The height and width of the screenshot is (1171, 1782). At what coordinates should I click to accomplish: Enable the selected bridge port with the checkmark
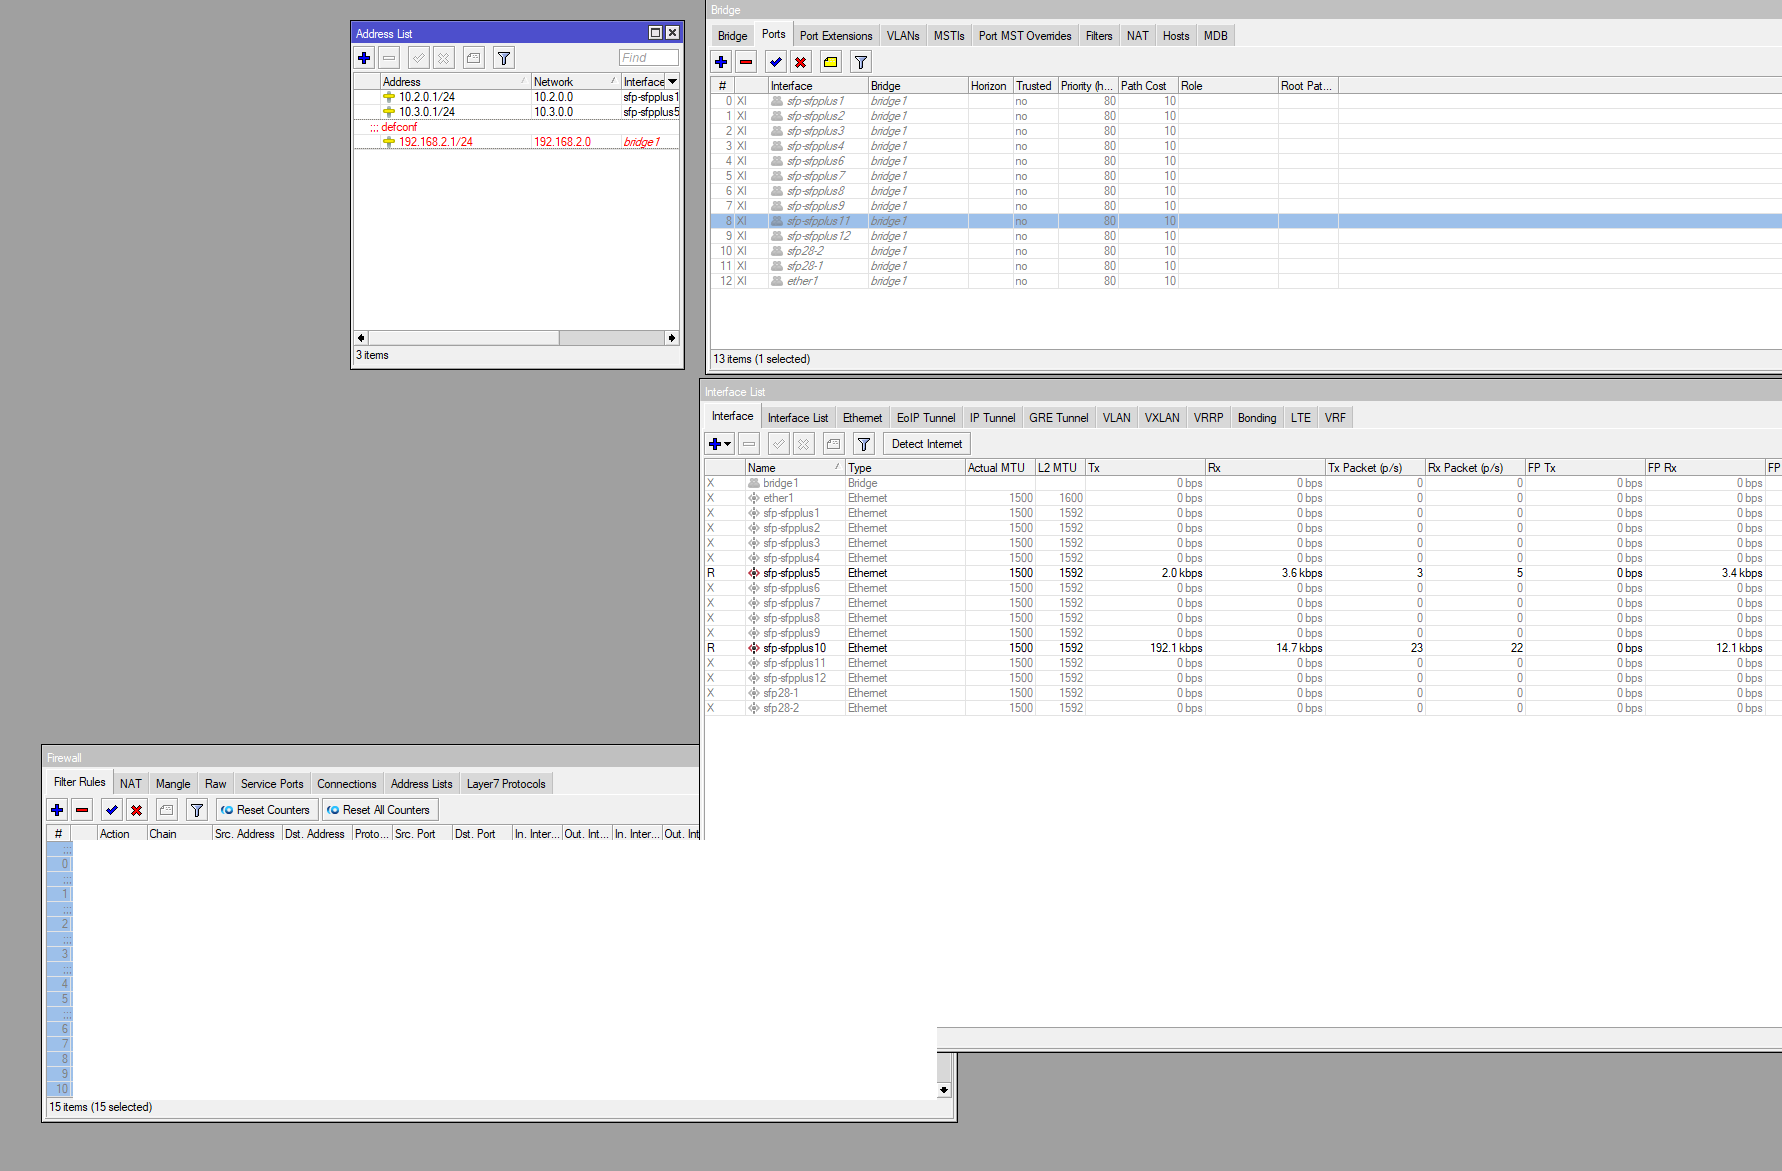(x=776, y=62)
